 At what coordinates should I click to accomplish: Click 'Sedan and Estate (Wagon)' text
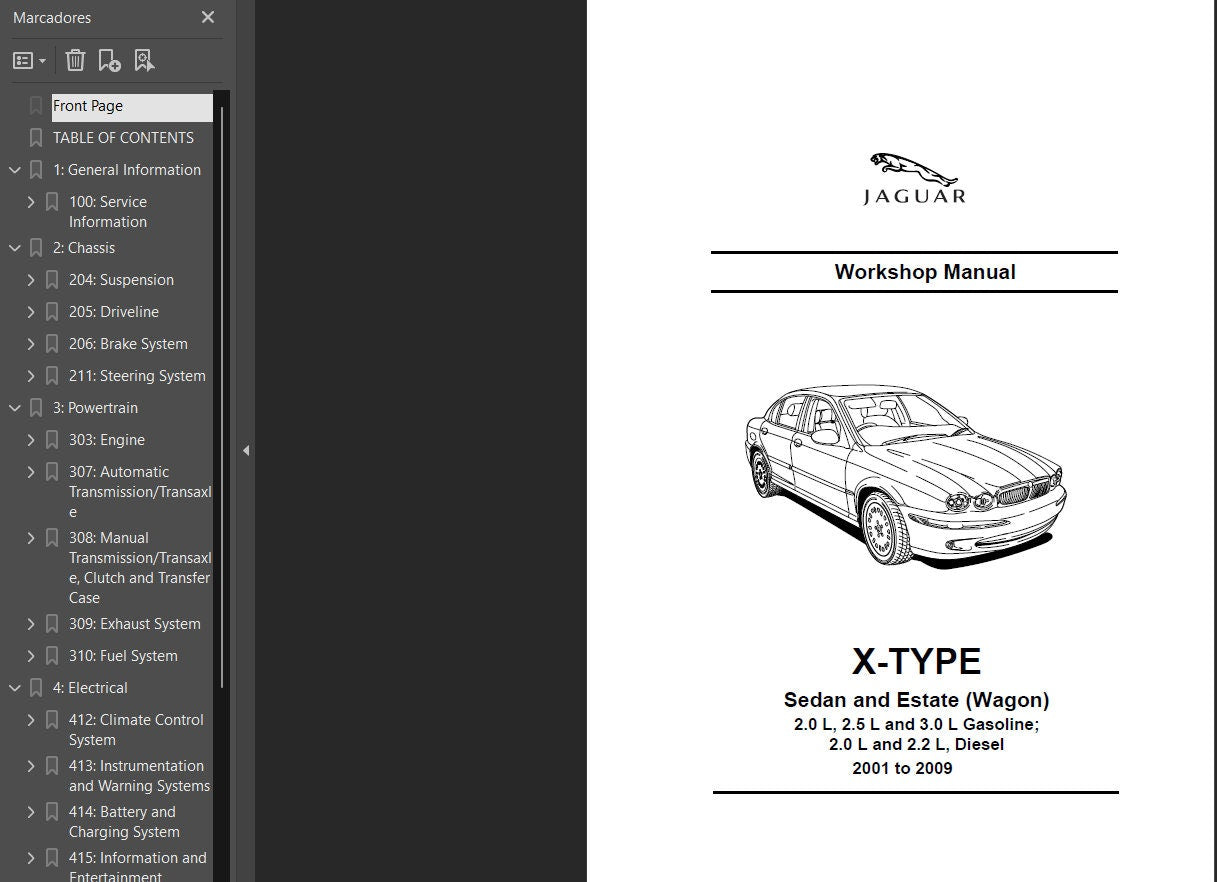916,701
